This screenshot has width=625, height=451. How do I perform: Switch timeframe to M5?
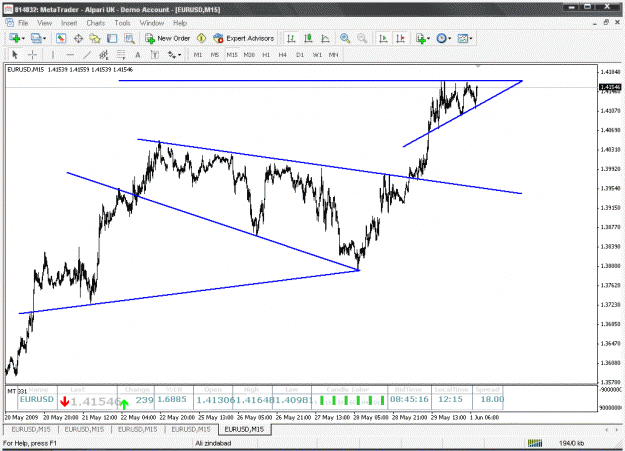pos(215,55)
